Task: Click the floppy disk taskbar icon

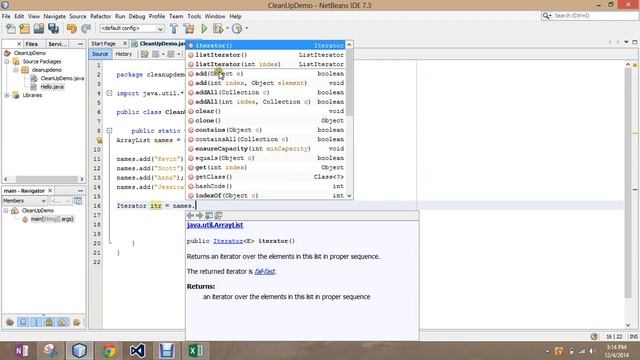Action: 166,351
